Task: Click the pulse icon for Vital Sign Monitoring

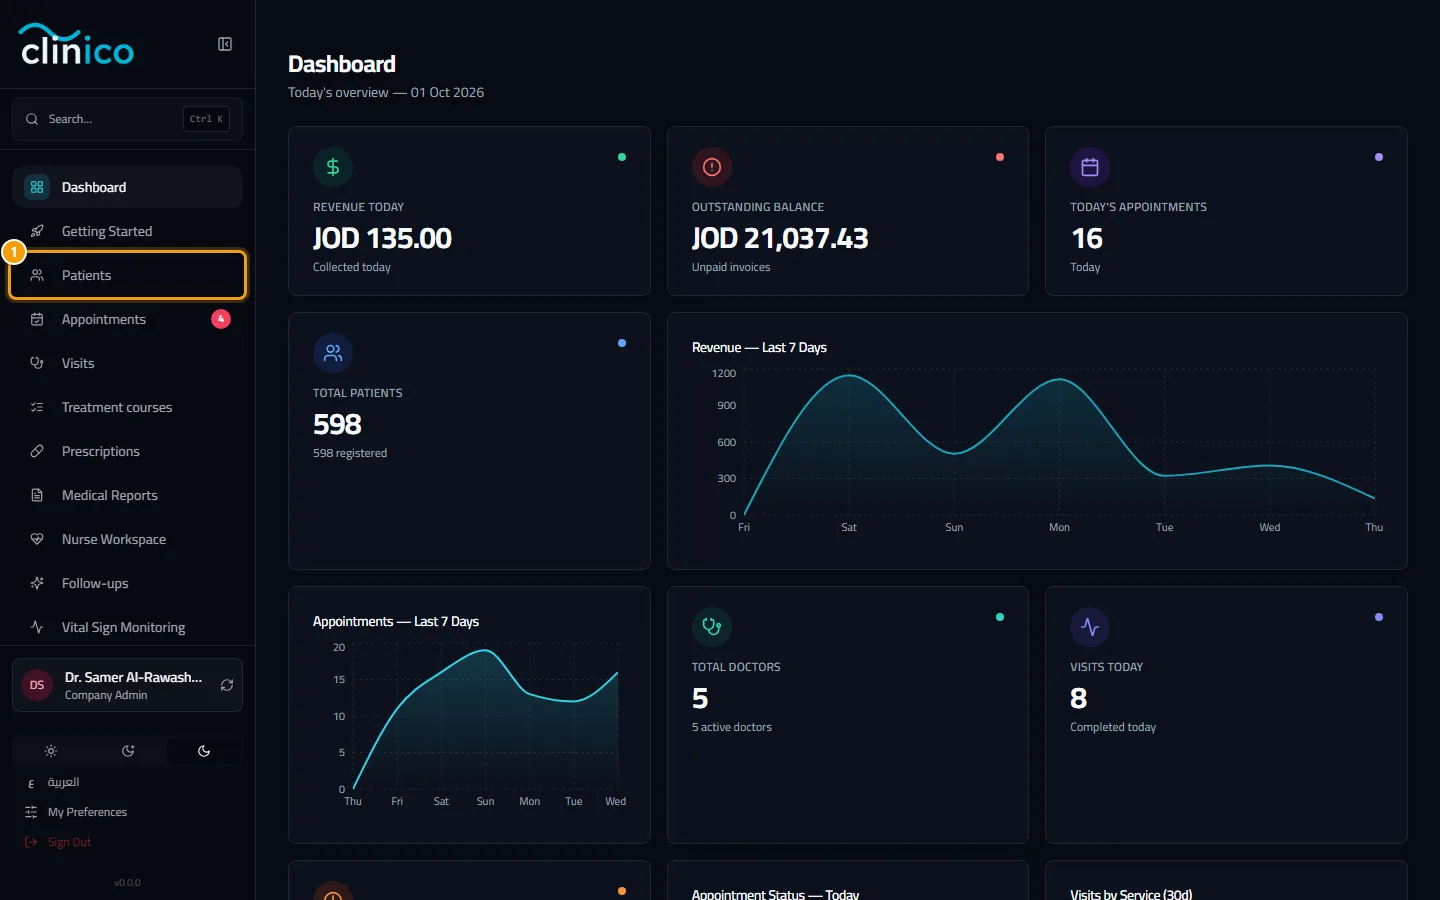Action: [x=37, y=627]
